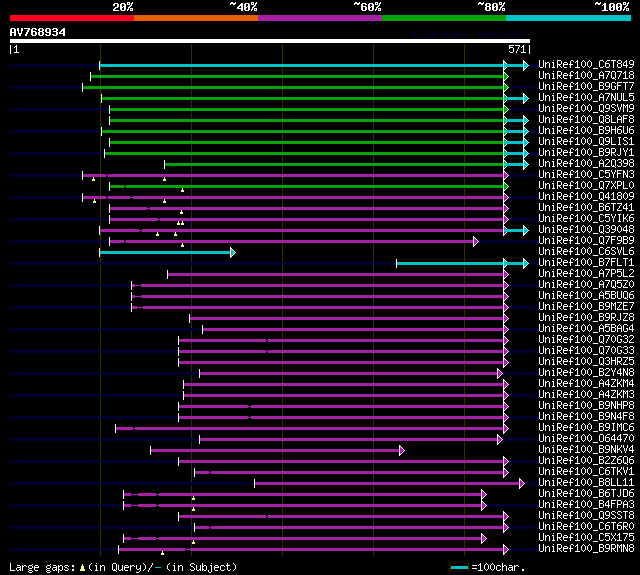Select the UniRef100_B9RJY1 label
This screenshot has height=575, width=640.
[x=586, y=153]
